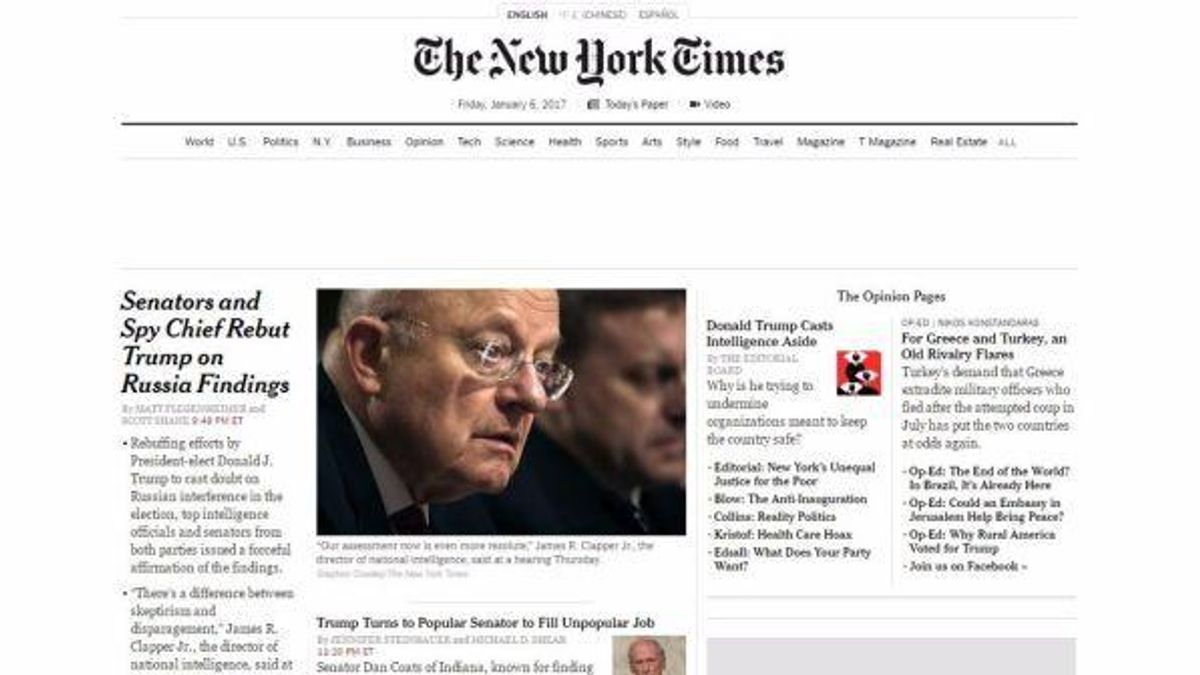Open the large James Clapper photo

click(501, 412)
